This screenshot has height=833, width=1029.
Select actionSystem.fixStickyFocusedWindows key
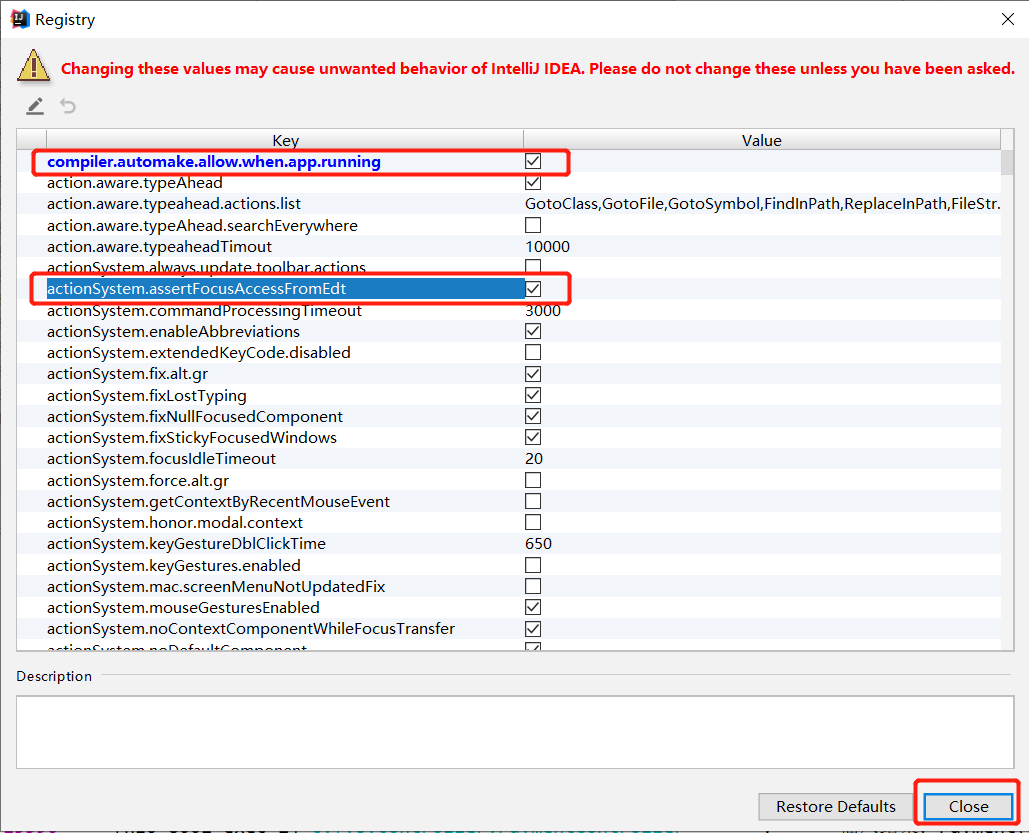click(192, 437)
